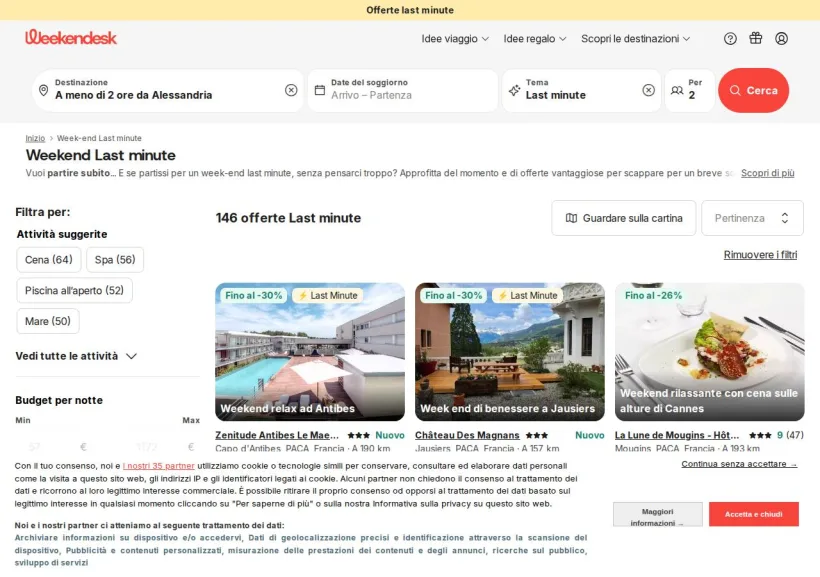Click Maggiori informazioni cookie button
Viewport: 820px width, 577px height.
[657, 515]
